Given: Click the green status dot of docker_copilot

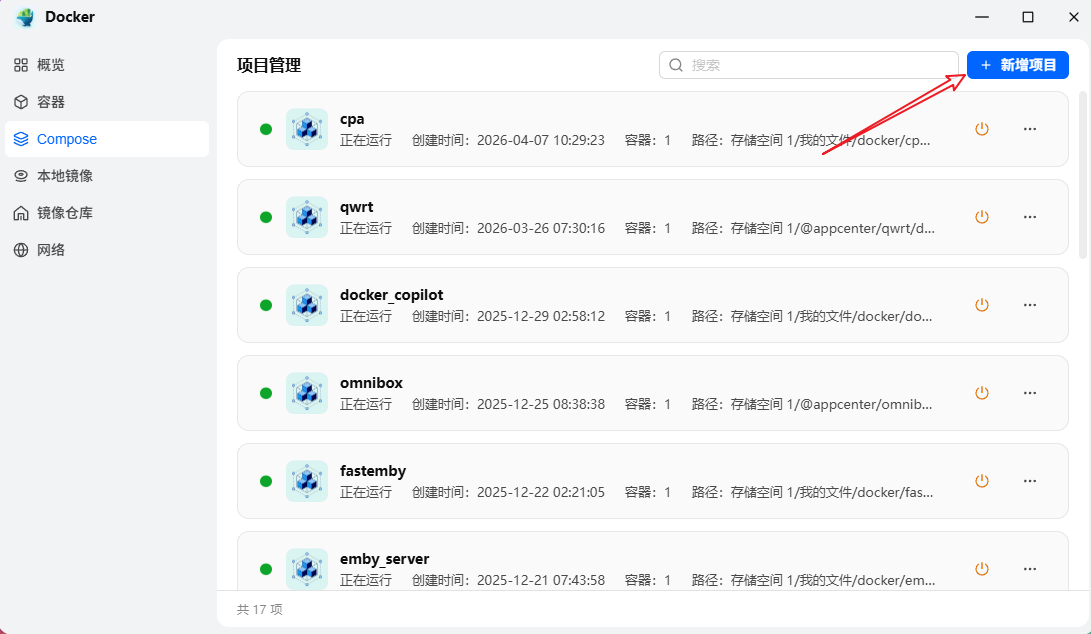Looking at the screenshot, I should click(266, 305).
